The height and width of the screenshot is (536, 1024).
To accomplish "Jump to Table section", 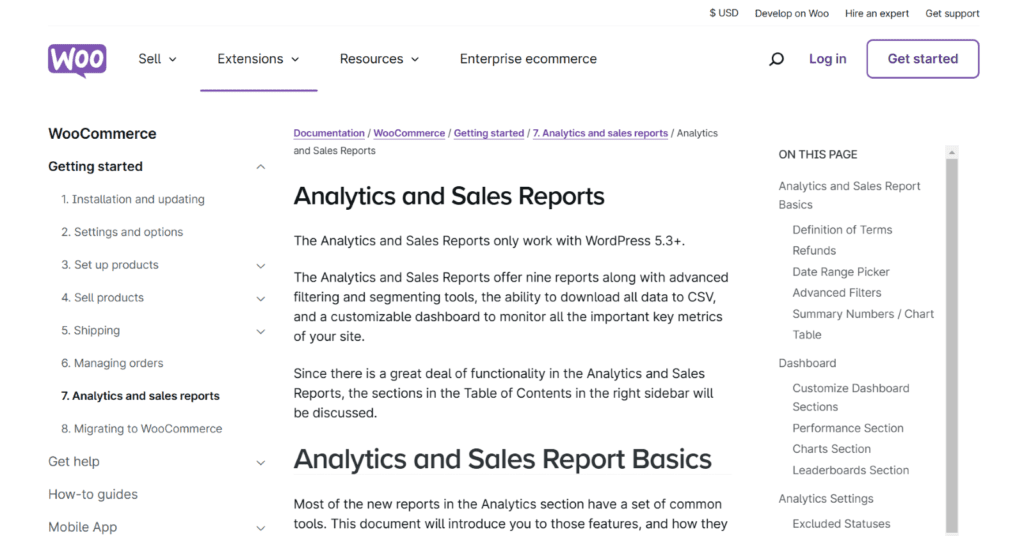I will pyautogui.click(x=807, y=335).
